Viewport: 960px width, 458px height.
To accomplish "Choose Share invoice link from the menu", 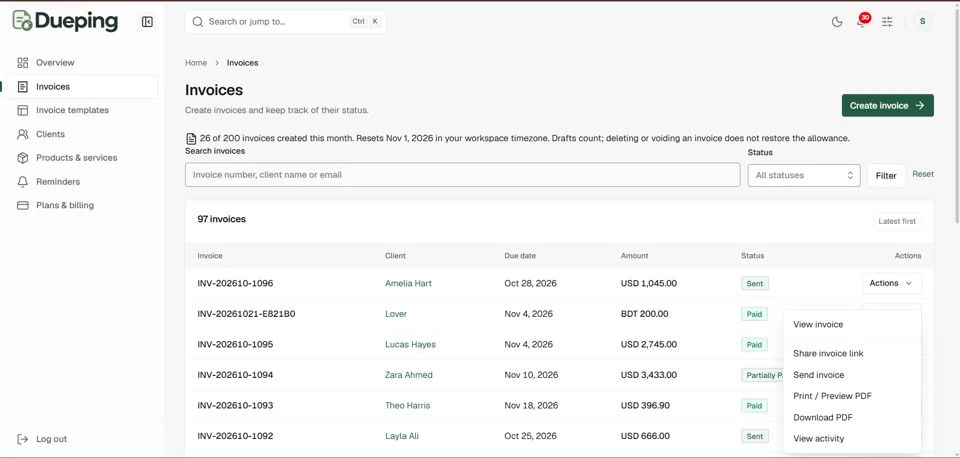I will (828, 353).
